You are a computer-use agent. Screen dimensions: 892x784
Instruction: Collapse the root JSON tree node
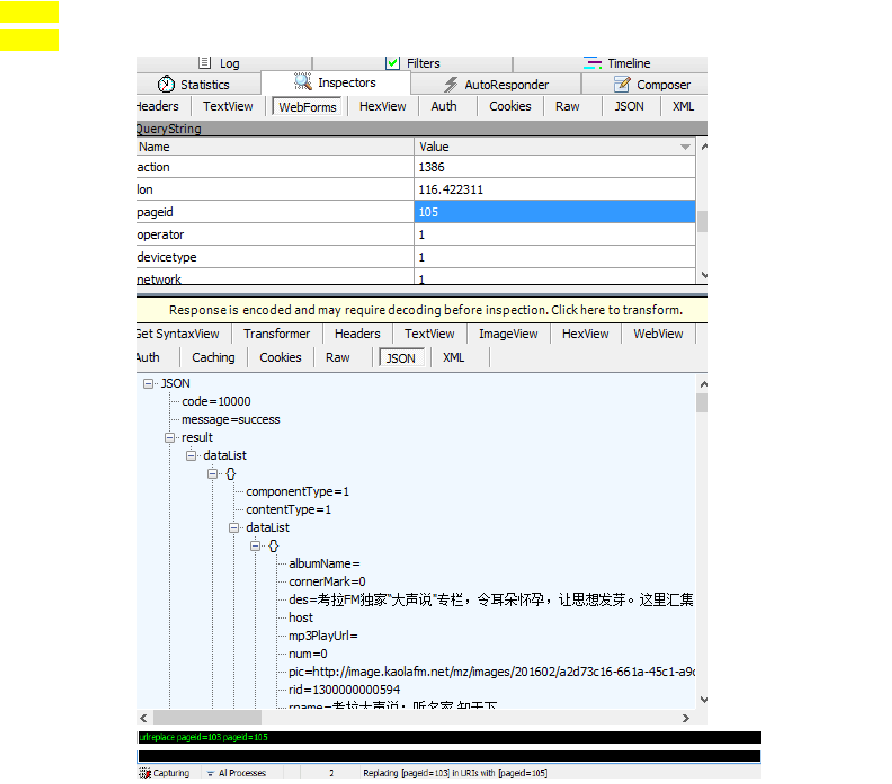pos(148,384)
